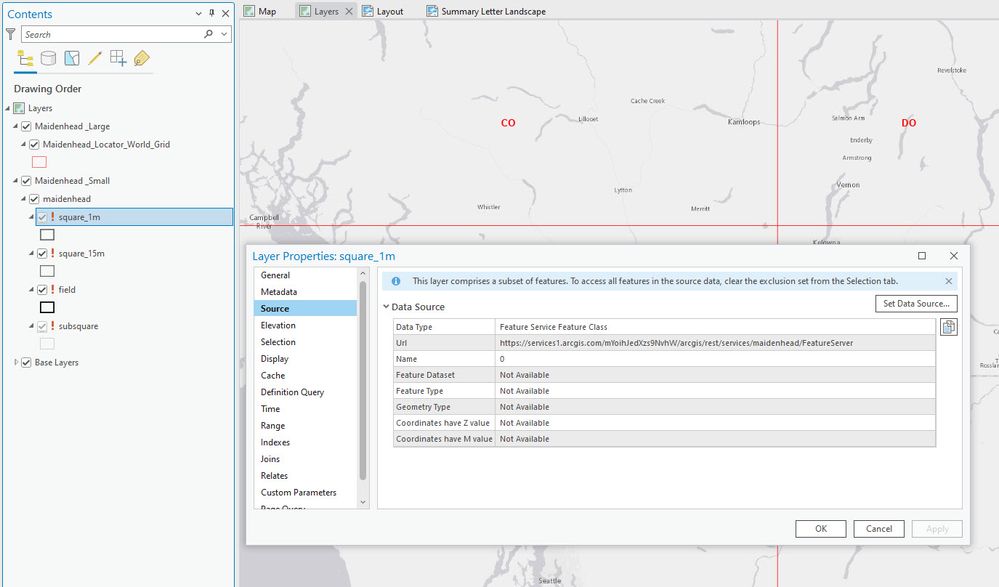Close the Layers map tab
999x587 pixels.
[349, 11]
